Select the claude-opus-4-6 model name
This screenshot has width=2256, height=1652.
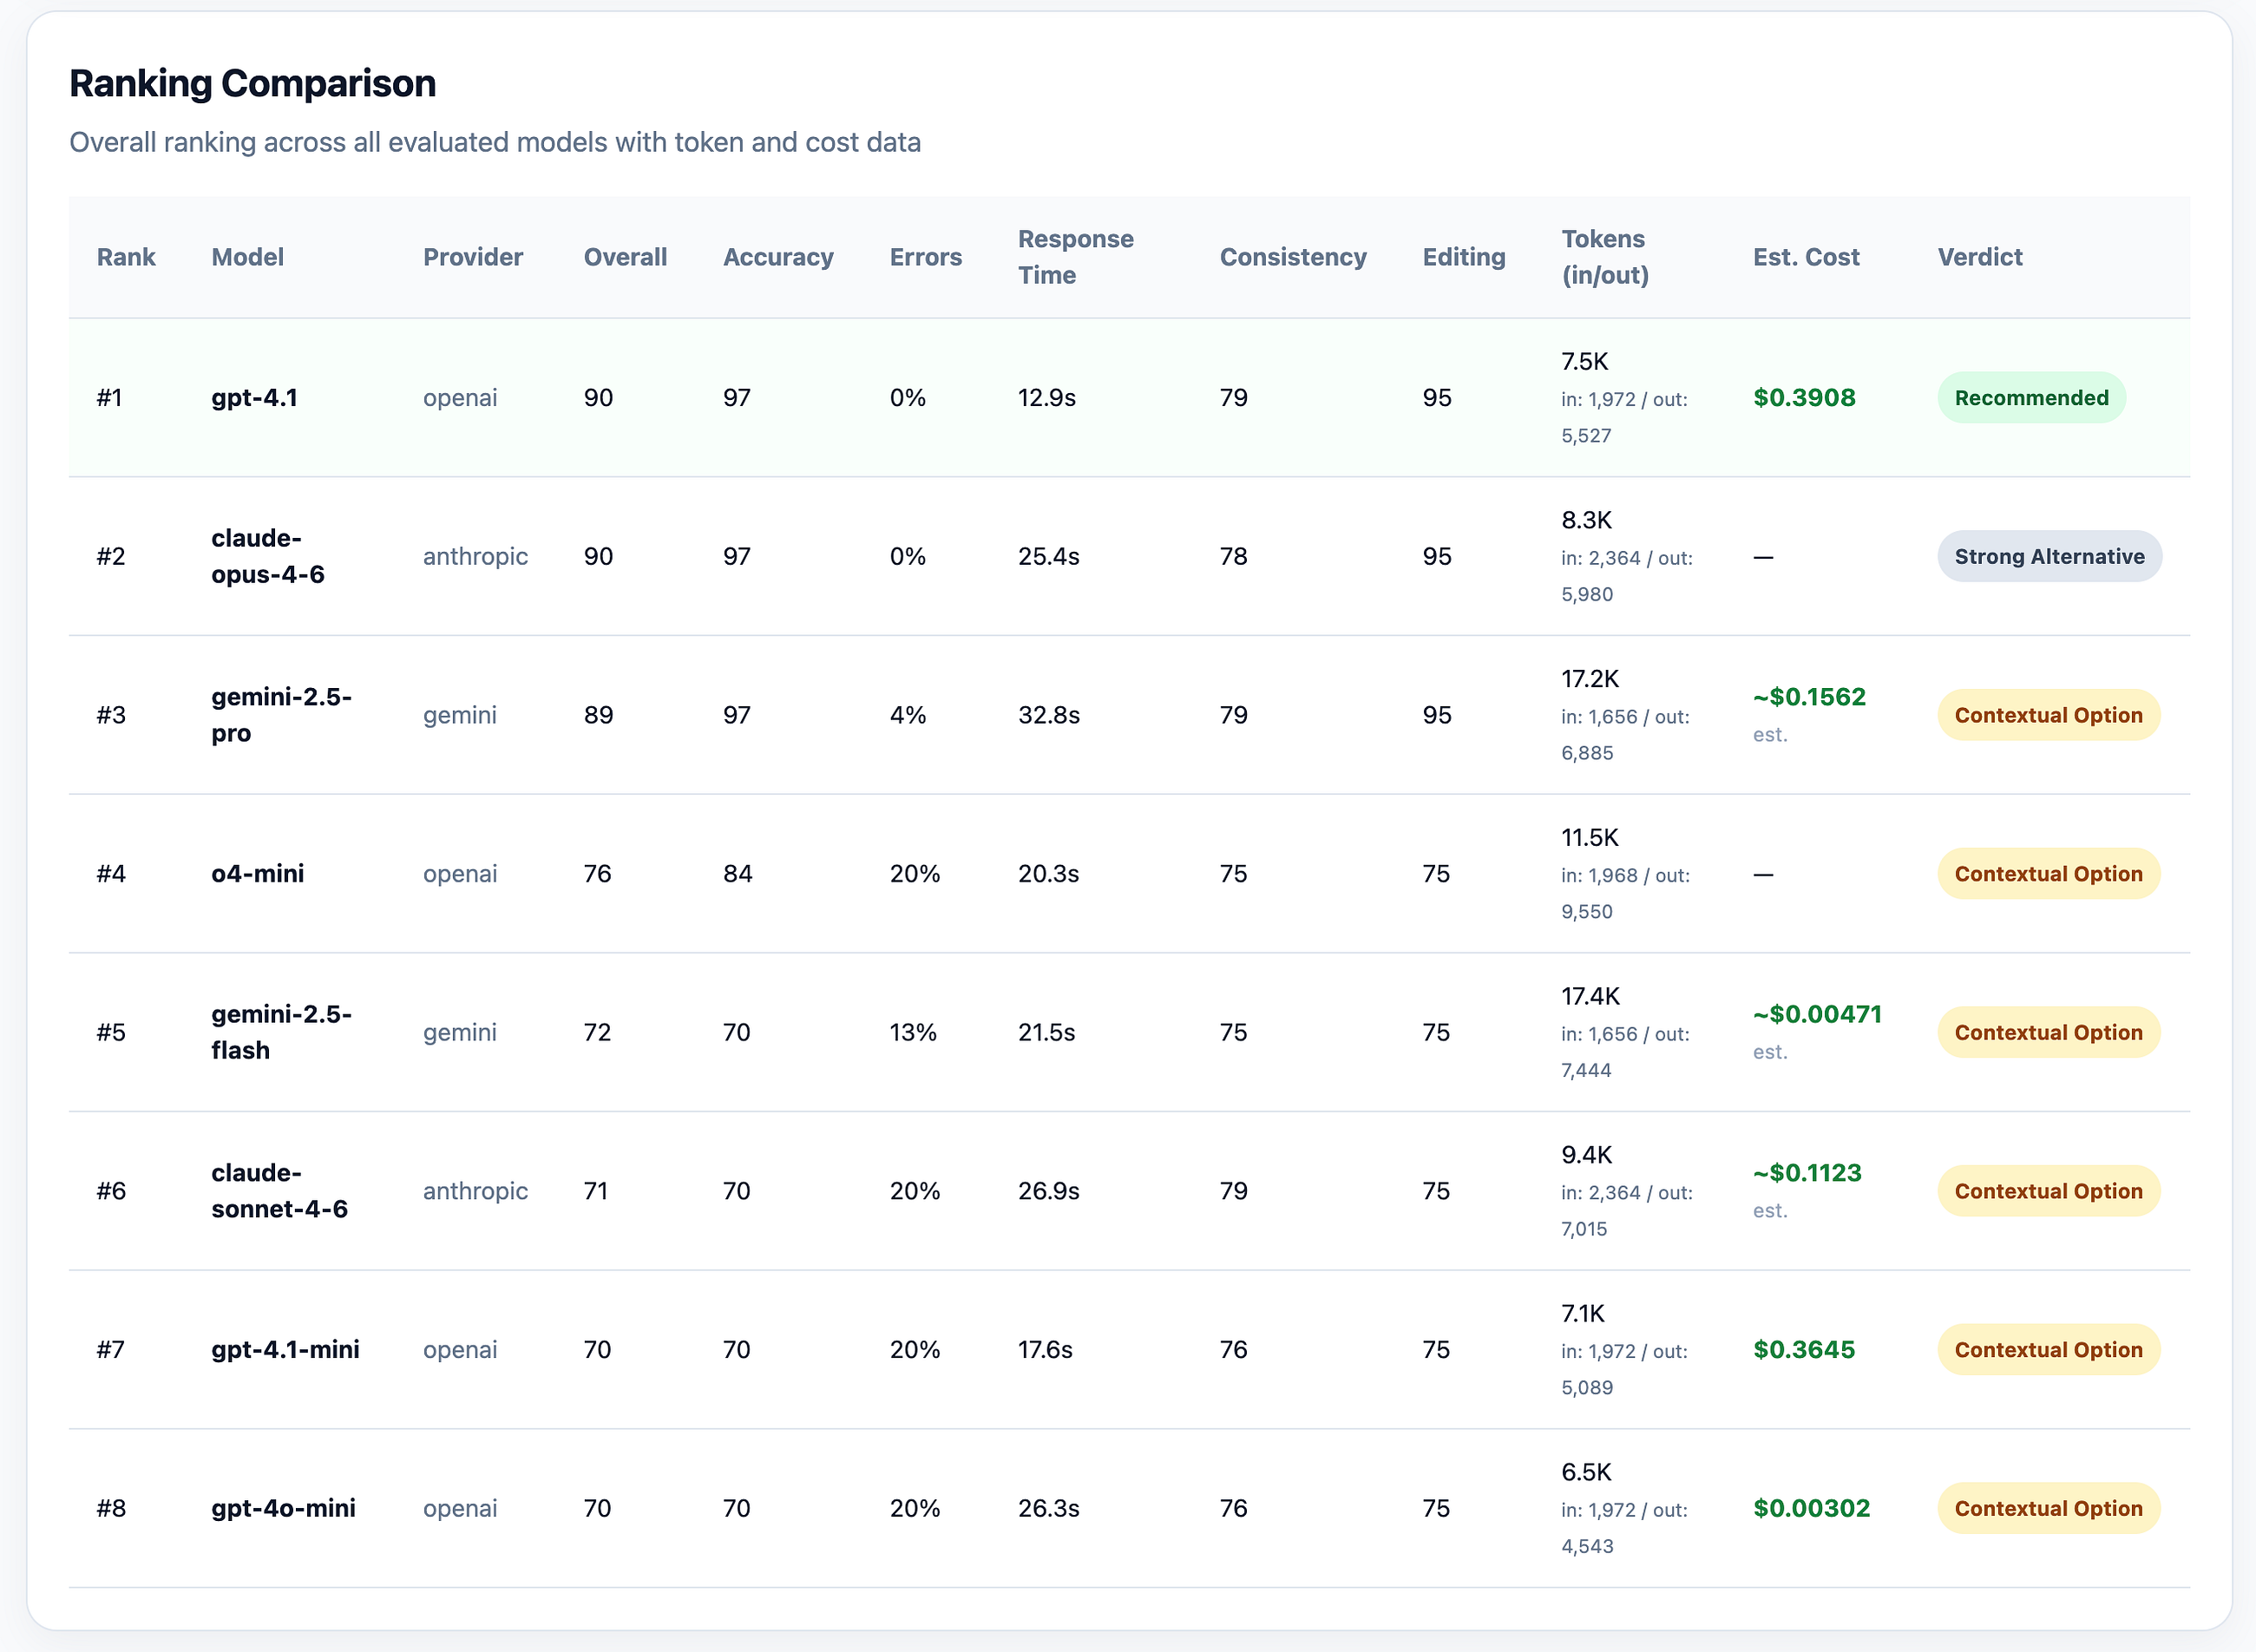(268, 556)
